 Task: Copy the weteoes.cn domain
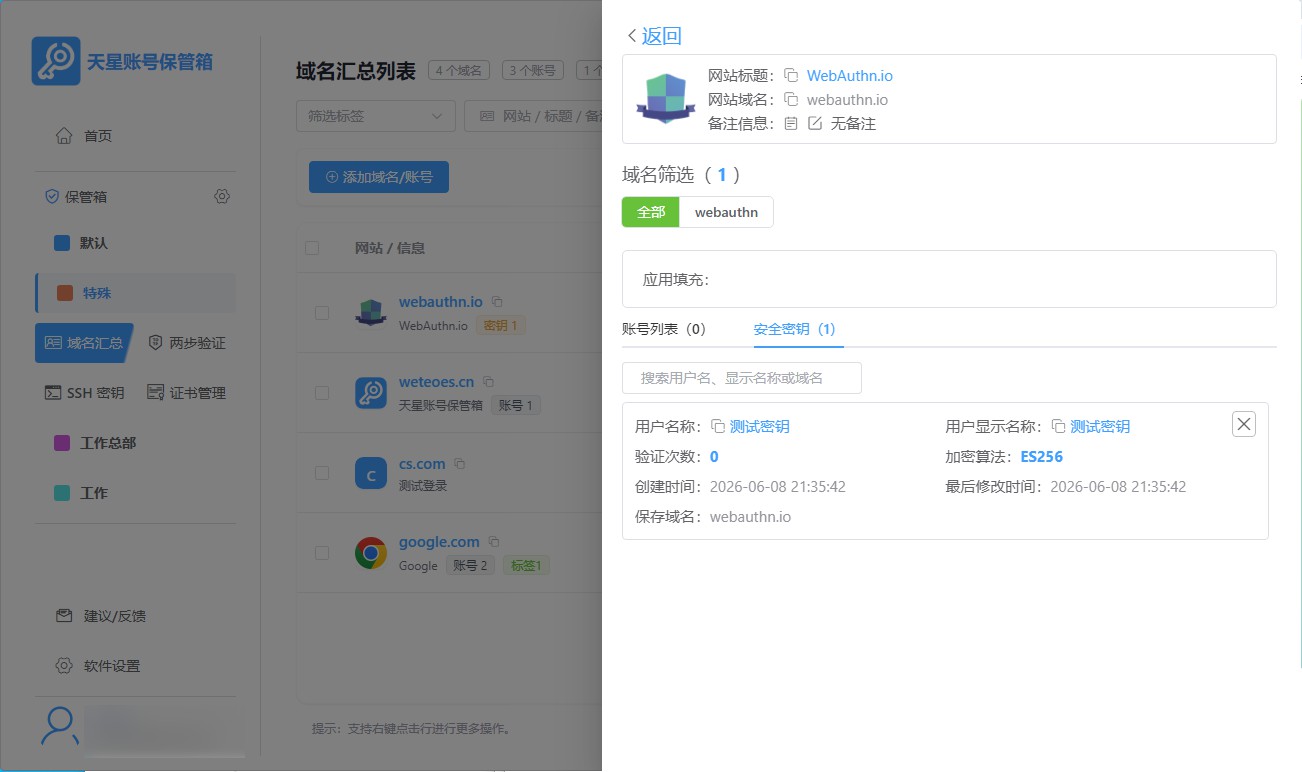pyautogui.click(x=488, y=382)
